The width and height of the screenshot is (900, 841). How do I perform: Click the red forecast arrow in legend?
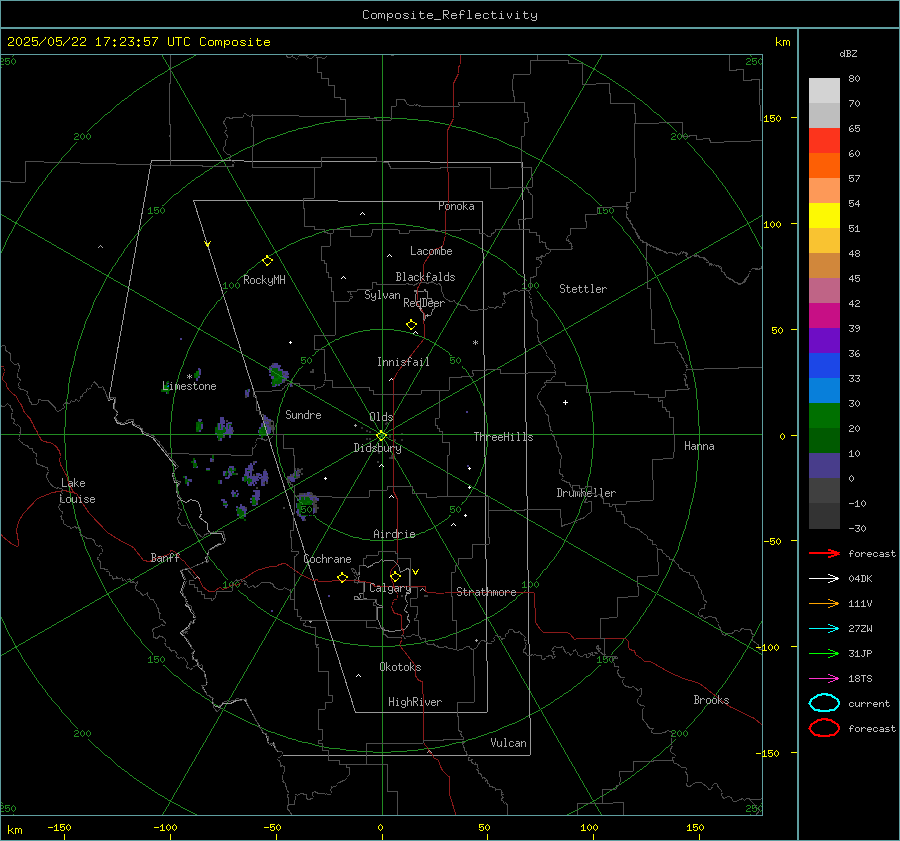pos(824,553)
